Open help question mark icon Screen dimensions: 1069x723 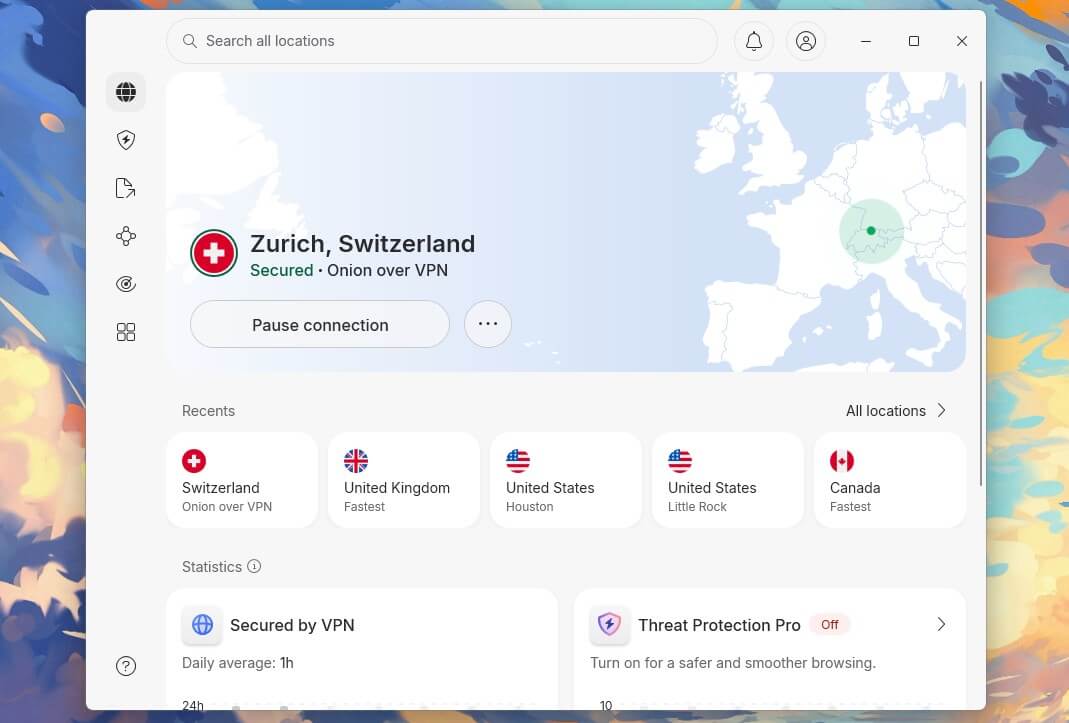coord(125,666)
